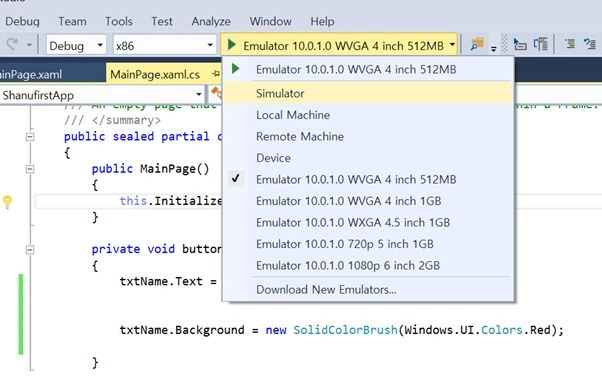Click Download New Emulators link
This screenshot has width=602, height=377.
(x=326, y=289)
